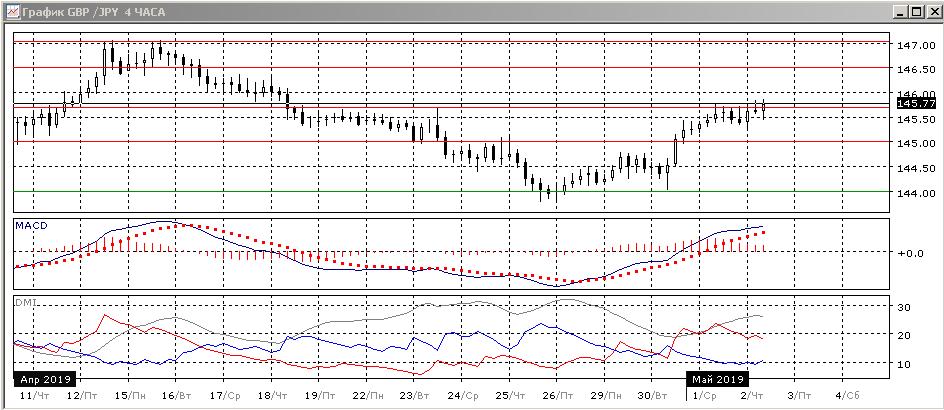Click the current price label 145.77

pyautogui.click(x=916, y=103)
